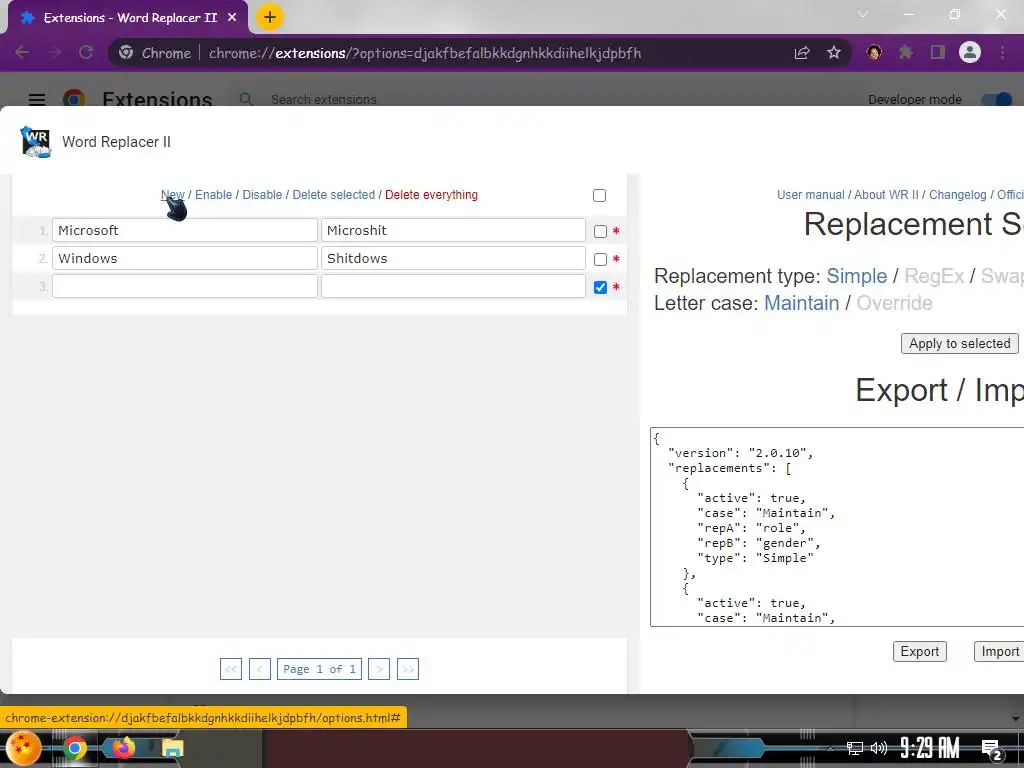Toggle the Chrome side panel icon

coord(937,53)
